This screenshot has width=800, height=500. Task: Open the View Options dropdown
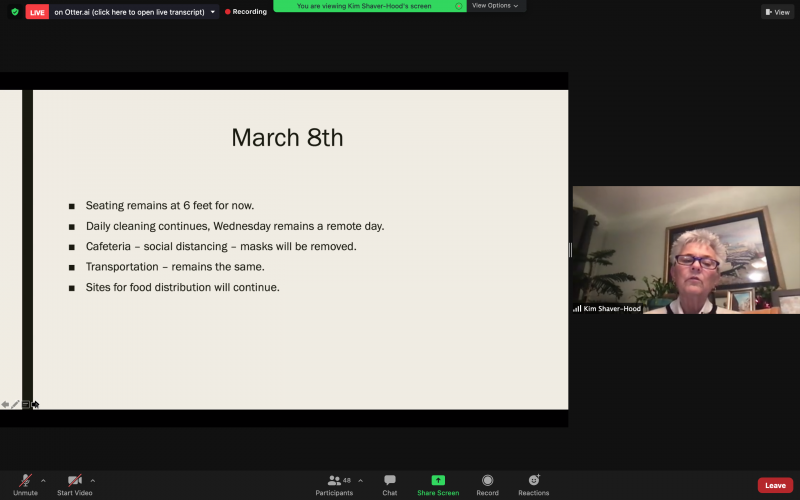[495, 6]
